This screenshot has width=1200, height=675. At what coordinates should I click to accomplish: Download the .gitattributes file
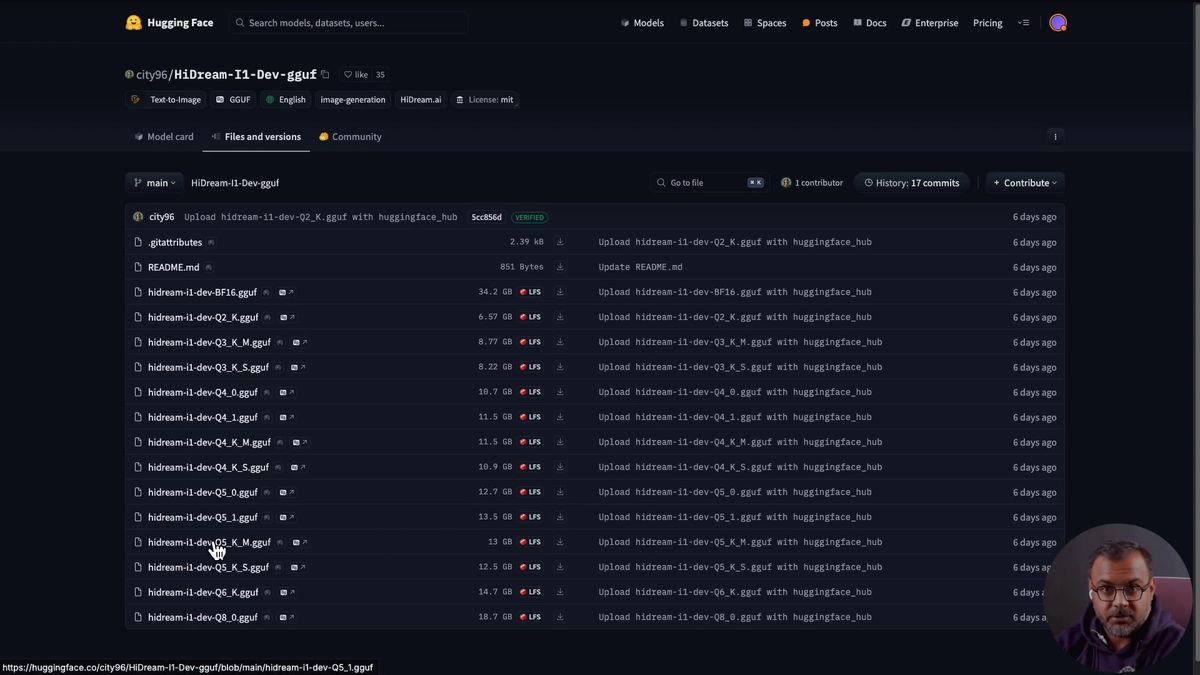[560, 242]
